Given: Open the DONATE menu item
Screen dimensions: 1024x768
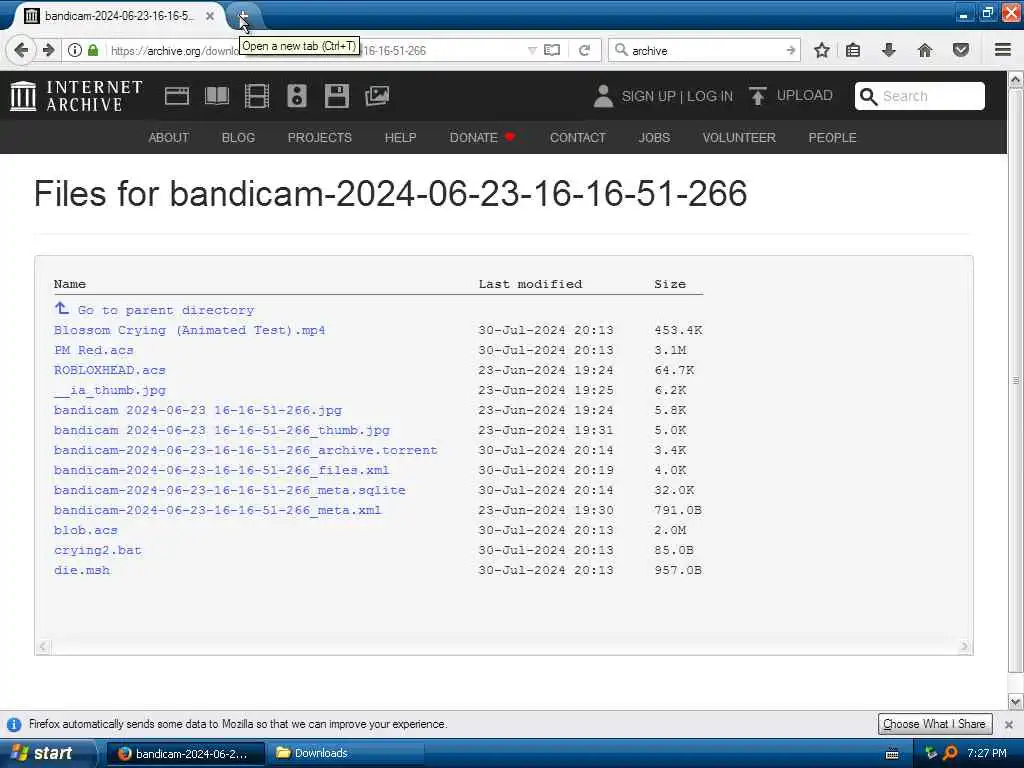Looking at the screenshot, I should (x=483, y=138).
